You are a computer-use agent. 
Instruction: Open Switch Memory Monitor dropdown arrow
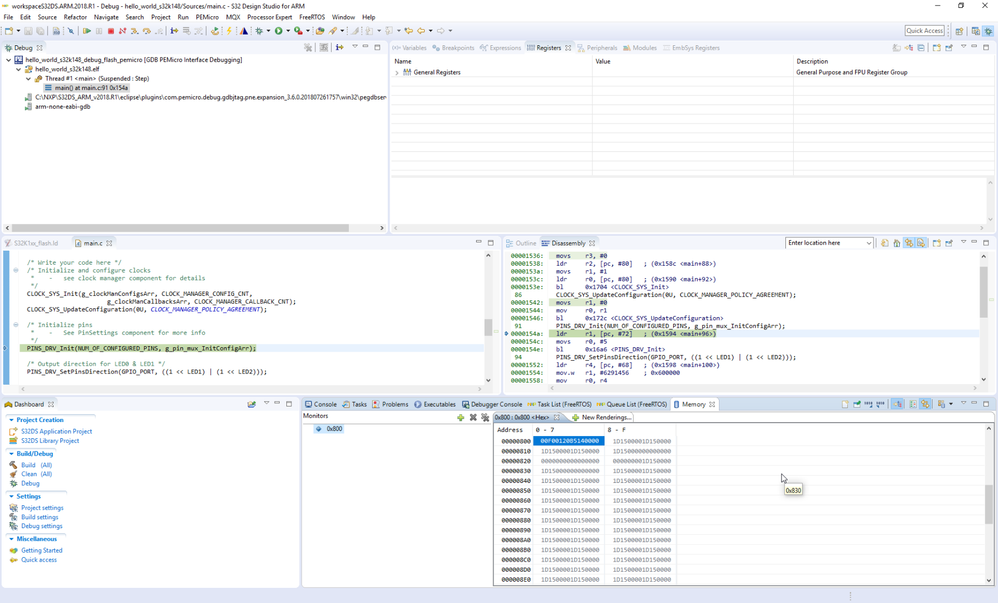(951, 404)
